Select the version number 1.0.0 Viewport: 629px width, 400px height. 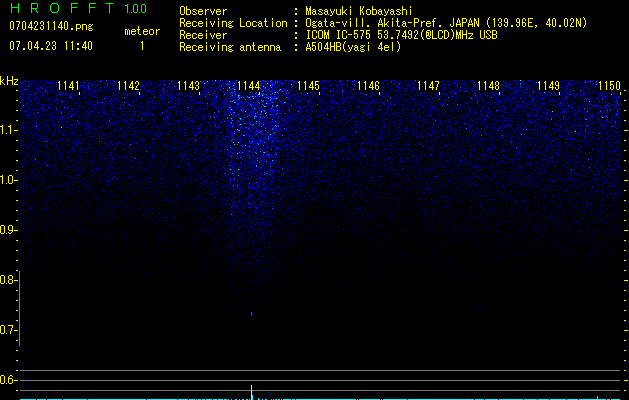[136, 9]
